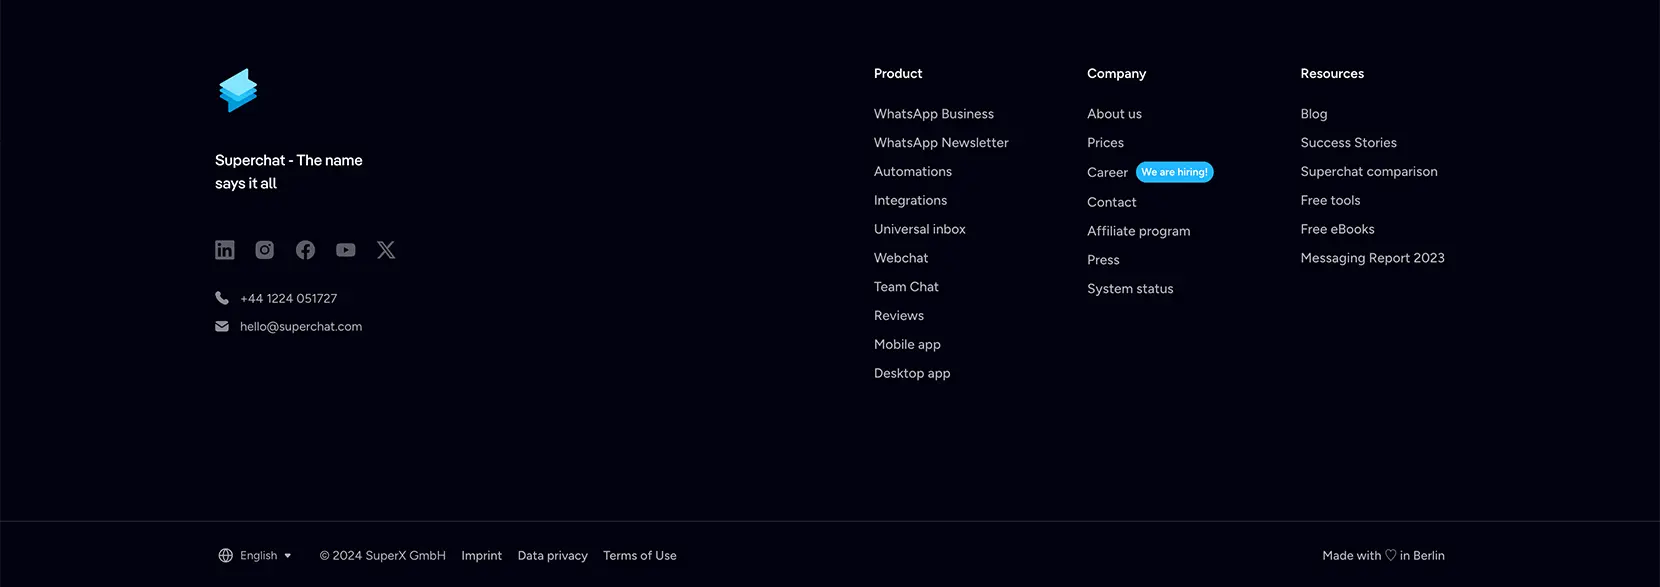The height and width of the screenshot is (587, 1660).
Task: Open WhatsApp Business link
Action: [934, 114]
